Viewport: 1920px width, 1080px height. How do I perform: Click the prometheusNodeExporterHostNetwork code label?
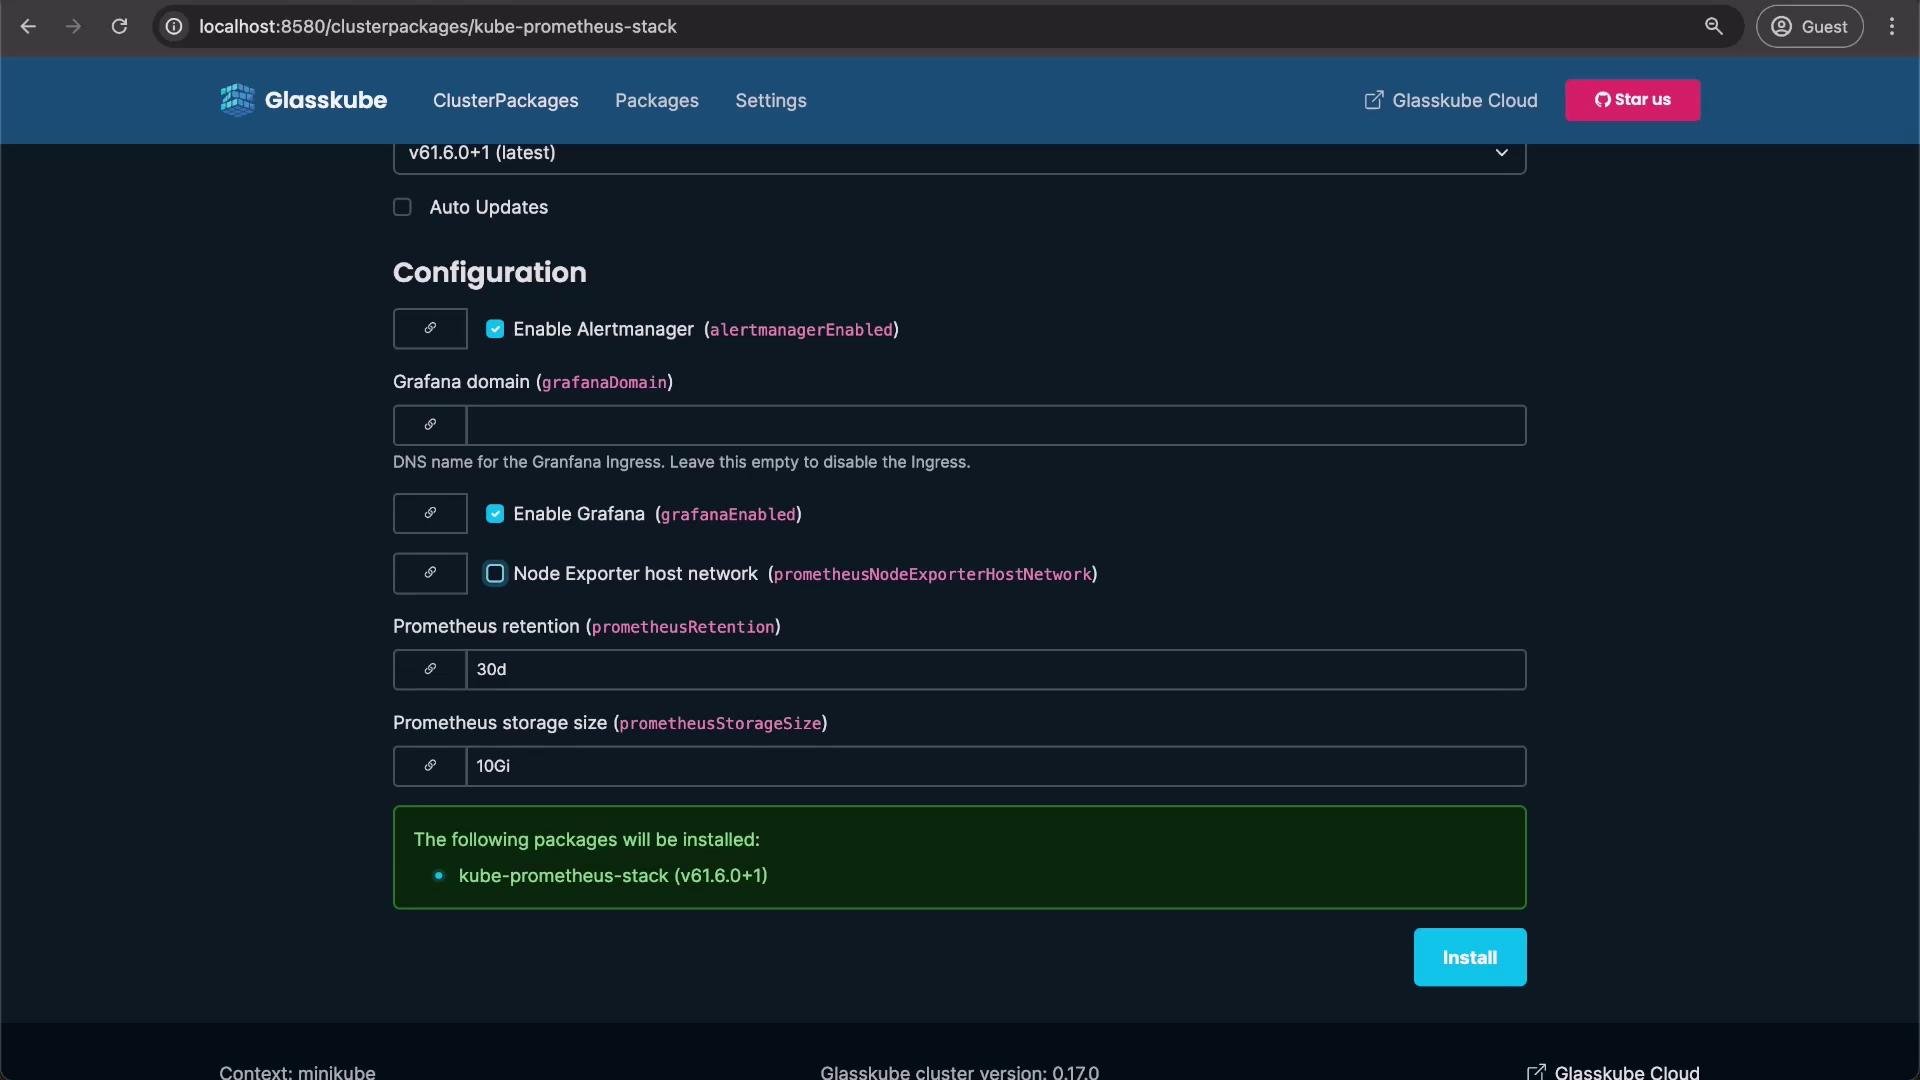pyautogui.click(x=932, y=574)
